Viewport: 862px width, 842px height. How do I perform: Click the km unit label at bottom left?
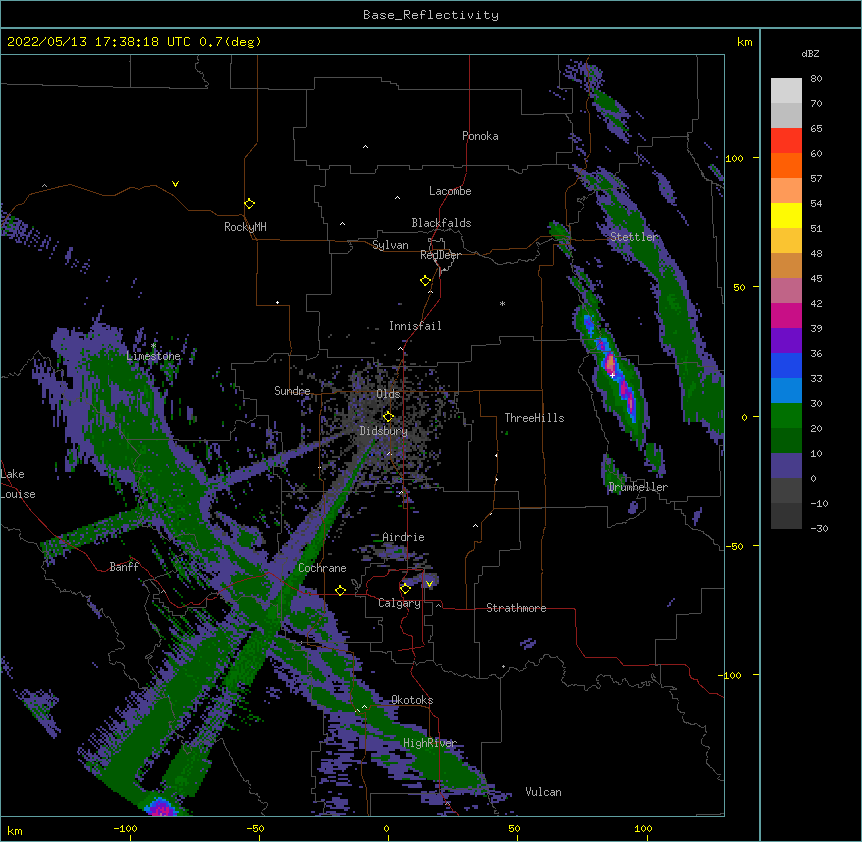pyautogui.click(x=15, y=831)
